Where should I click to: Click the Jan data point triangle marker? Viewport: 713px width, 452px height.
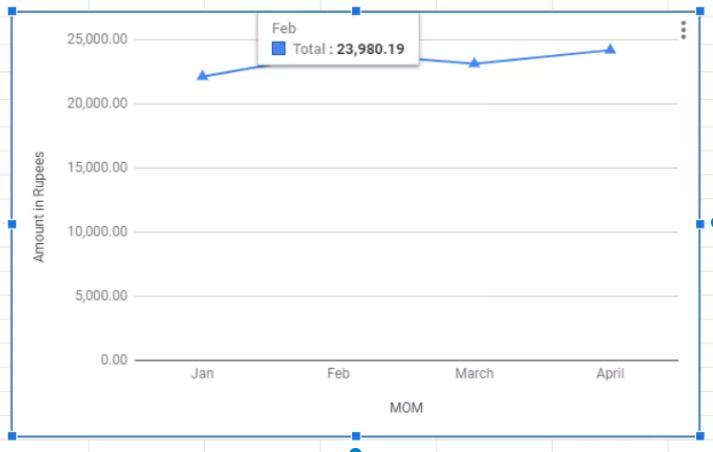[203, 76]
